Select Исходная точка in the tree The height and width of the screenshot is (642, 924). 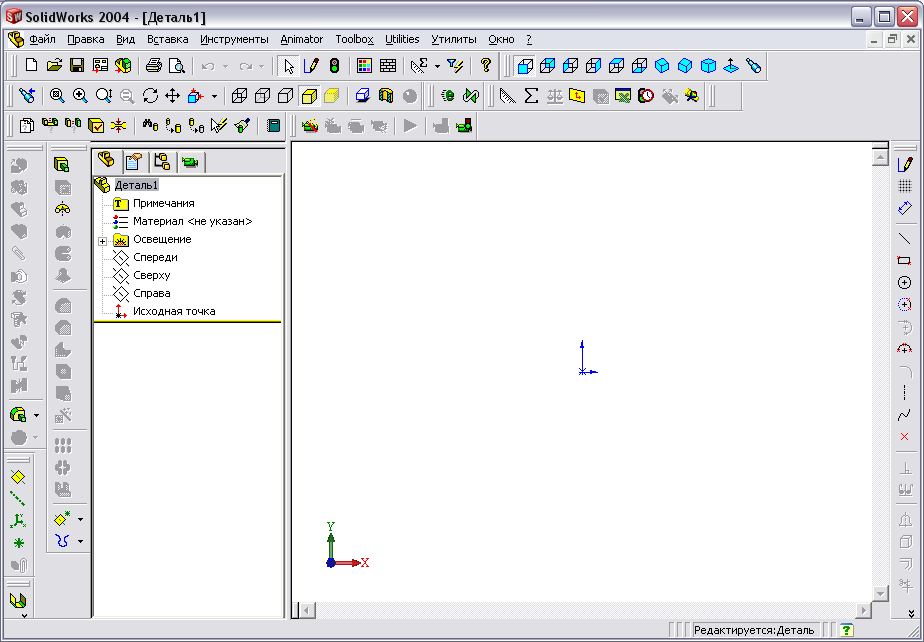coord(174,311)
